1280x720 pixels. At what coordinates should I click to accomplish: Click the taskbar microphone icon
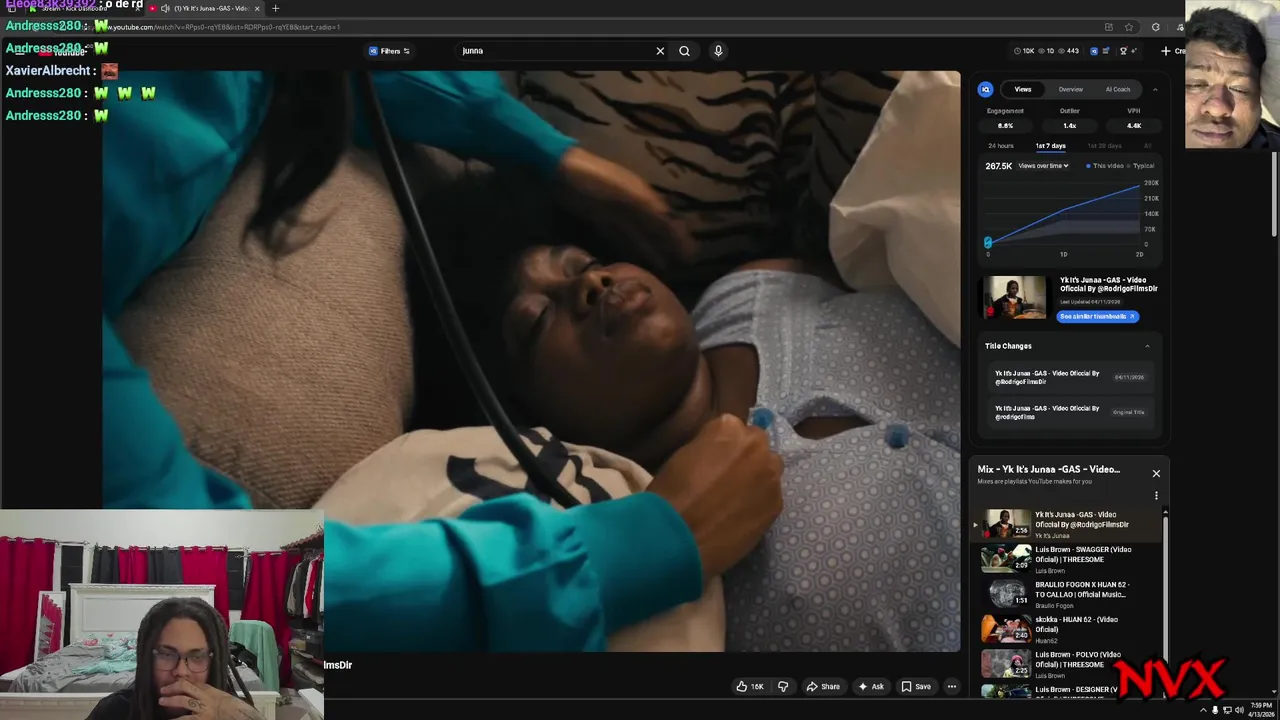[x=1215, y=710]
